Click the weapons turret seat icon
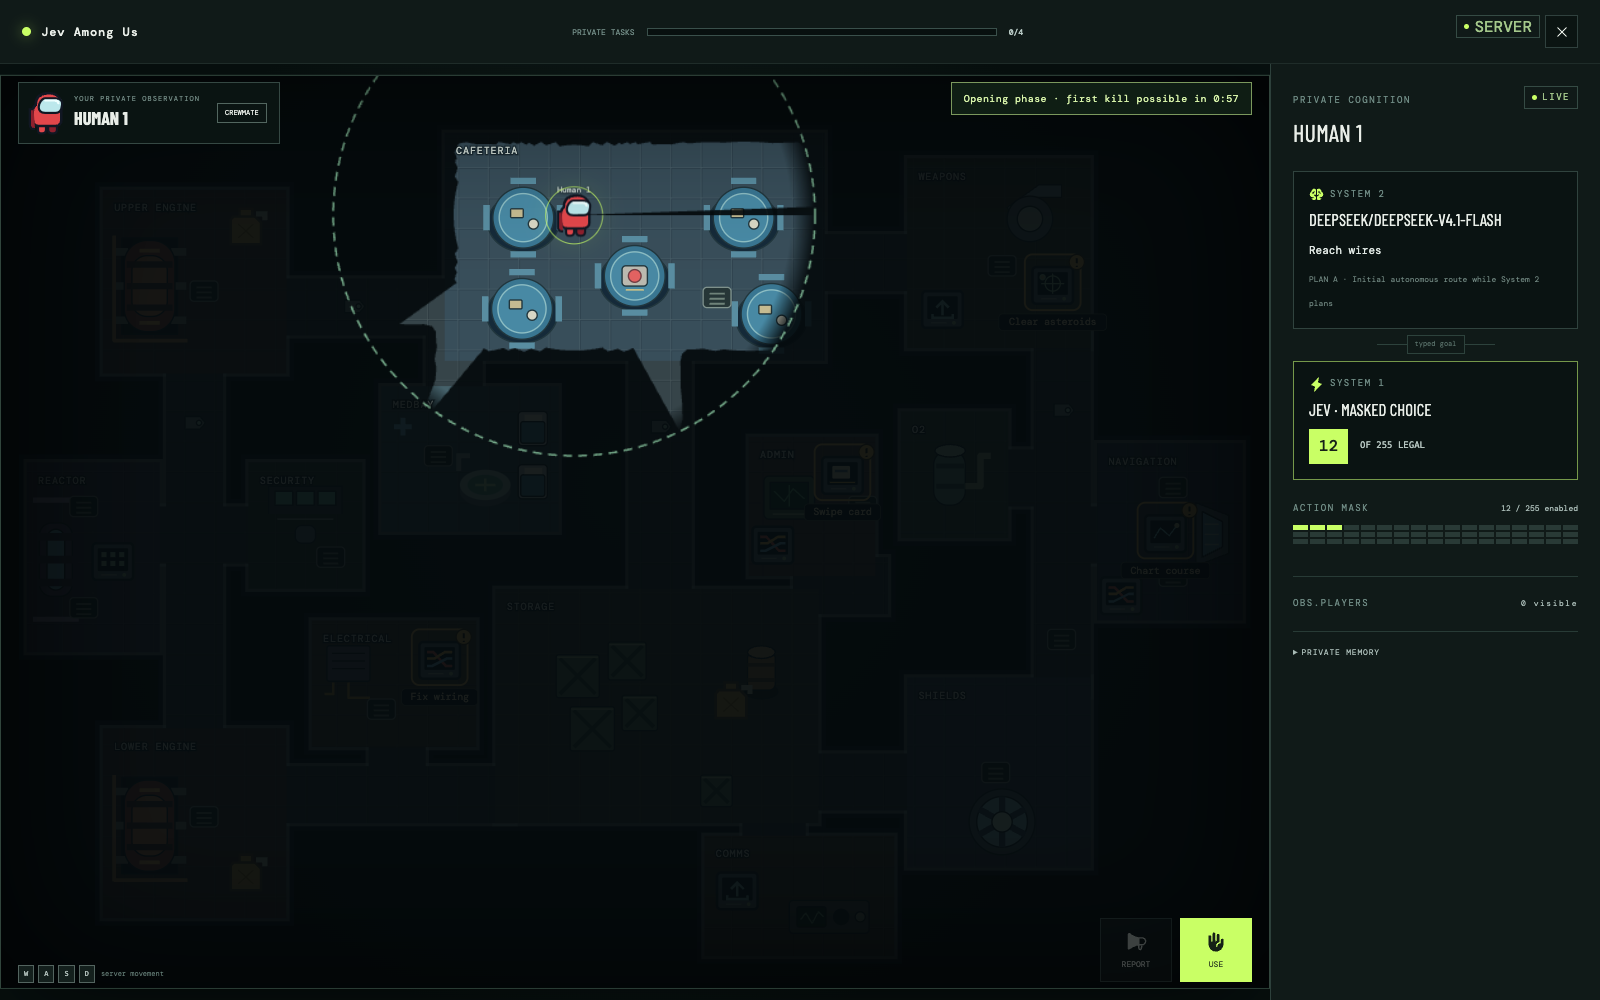 1029,218
